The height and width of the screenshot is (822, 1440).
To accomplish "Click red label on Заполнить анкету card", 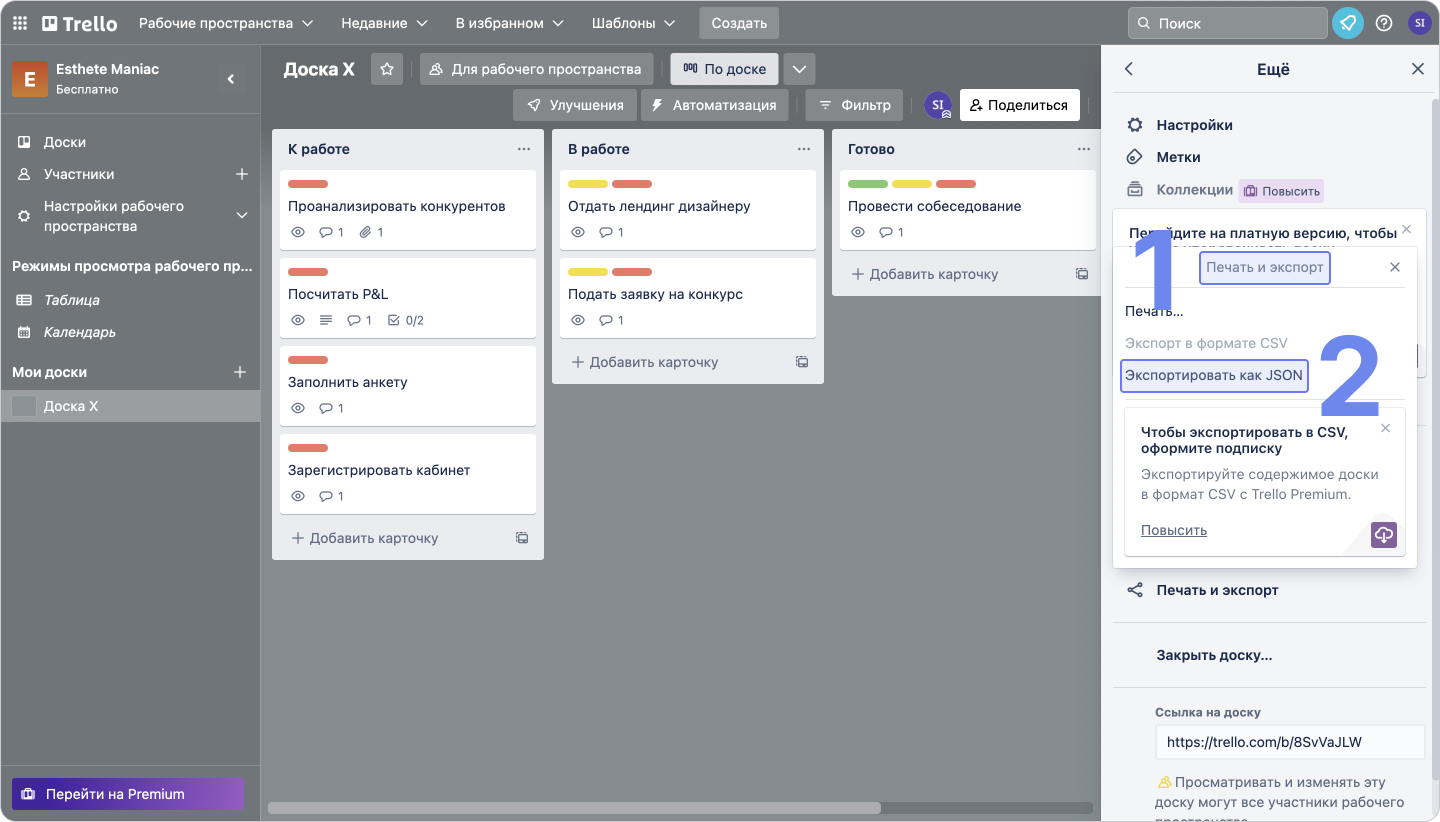I will (x=308, y=360).
